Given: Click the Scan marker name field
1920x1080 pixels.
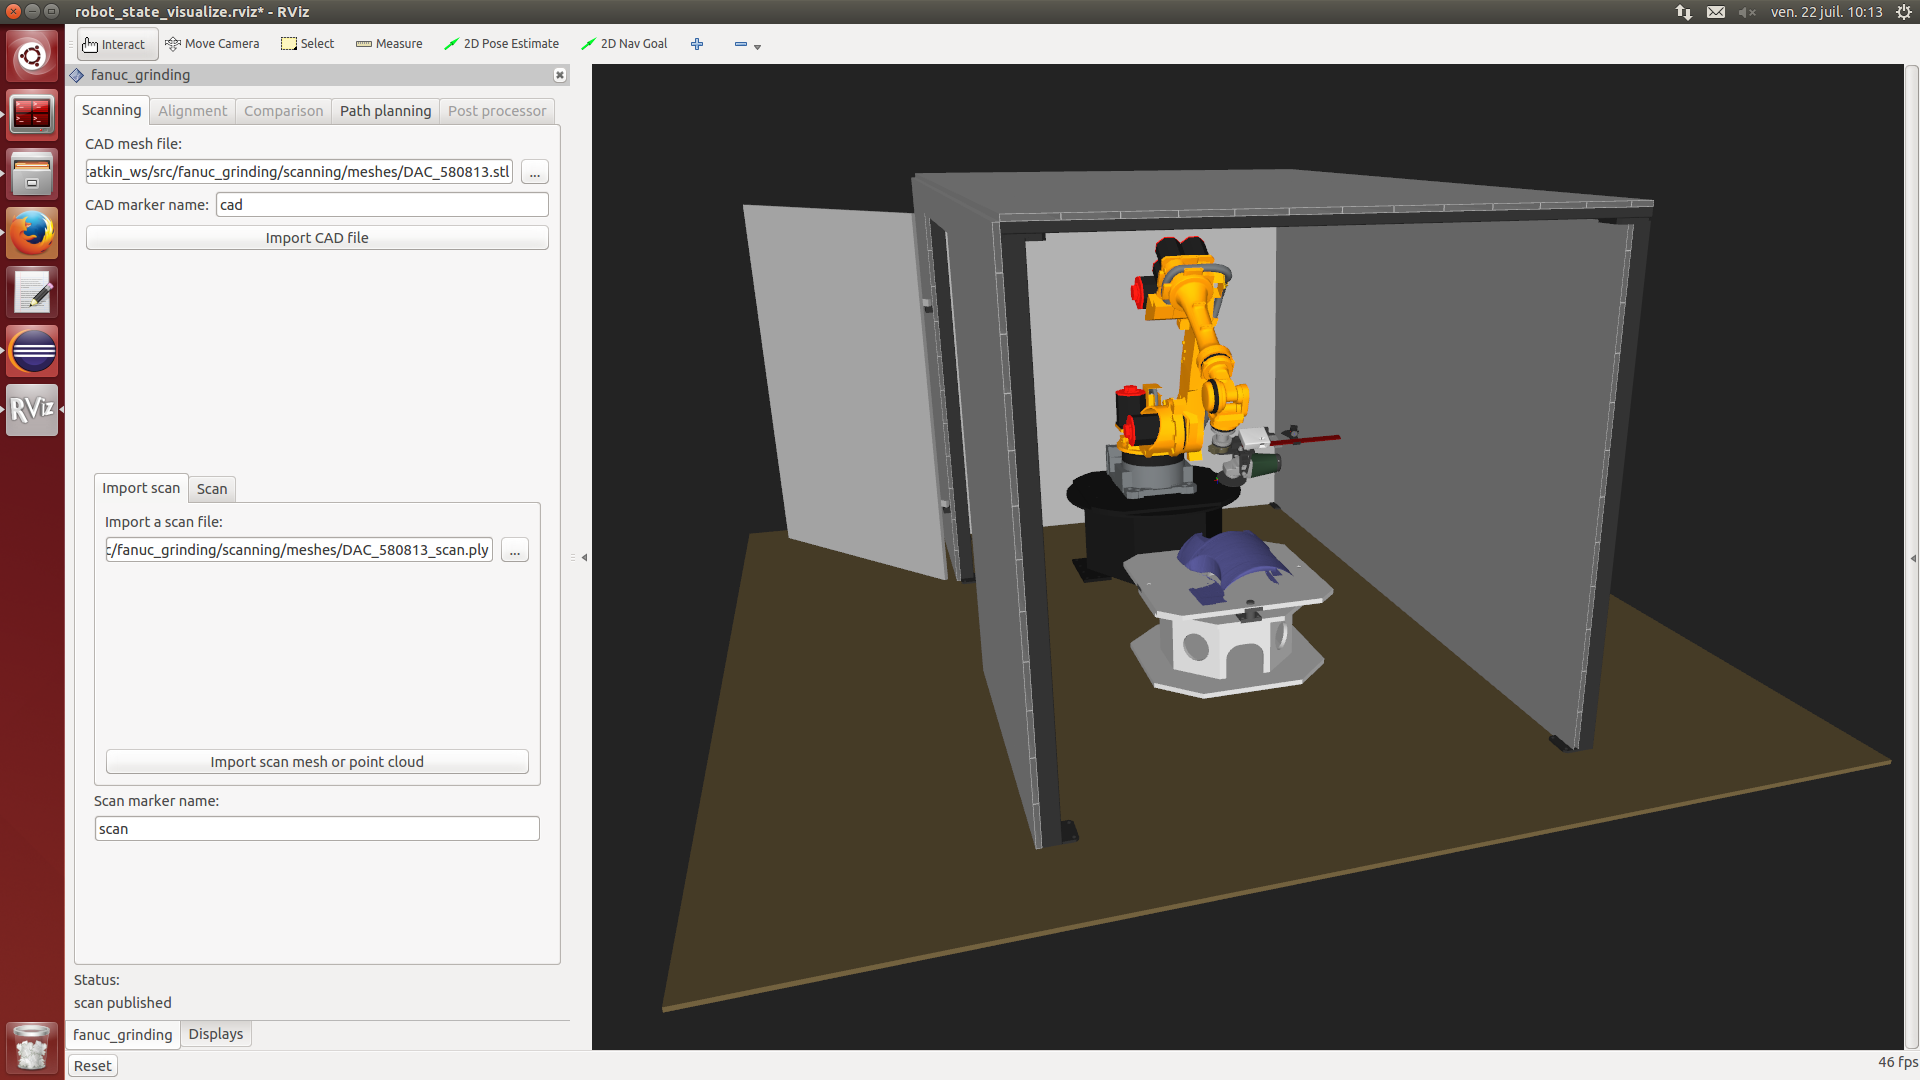Looking at the screenshot, I should tap(317, 829).
